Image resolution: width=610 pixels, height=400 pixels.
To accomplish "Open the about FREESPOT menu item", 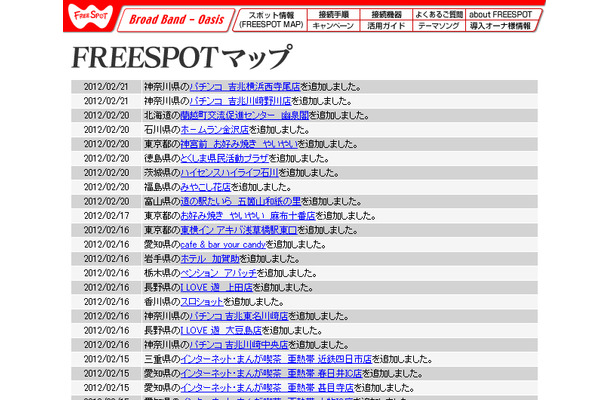I will (501, 14).
